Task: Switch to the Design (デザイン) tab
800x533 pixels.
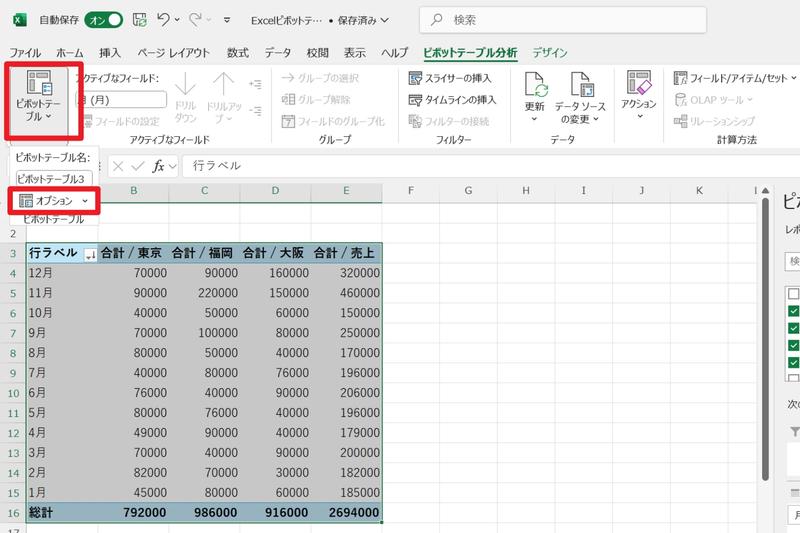Action: click(550, 53)
